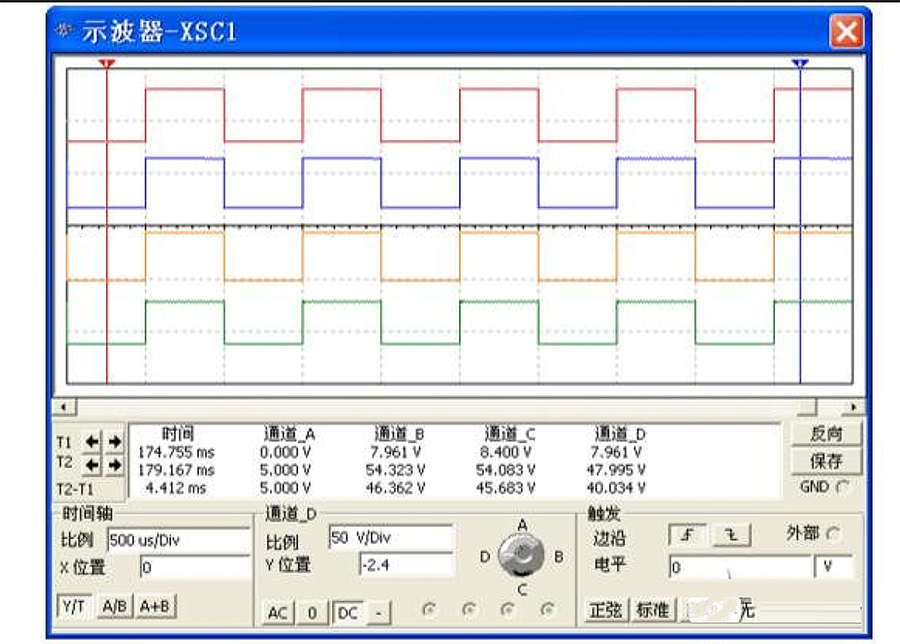This screenshot has height=644, width=900.
Task: Click the channel selector rotary knob
Action: point(521,555)
